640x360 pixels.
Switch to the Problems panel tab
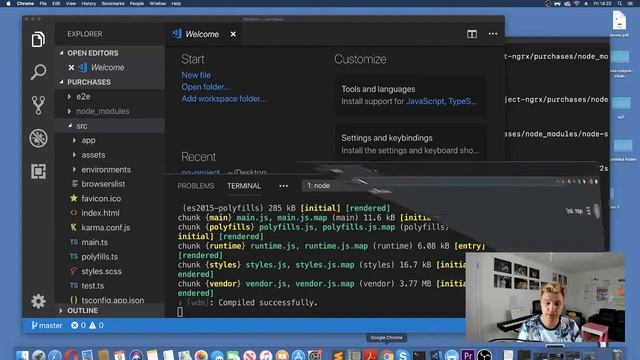(x=196, y=186)
